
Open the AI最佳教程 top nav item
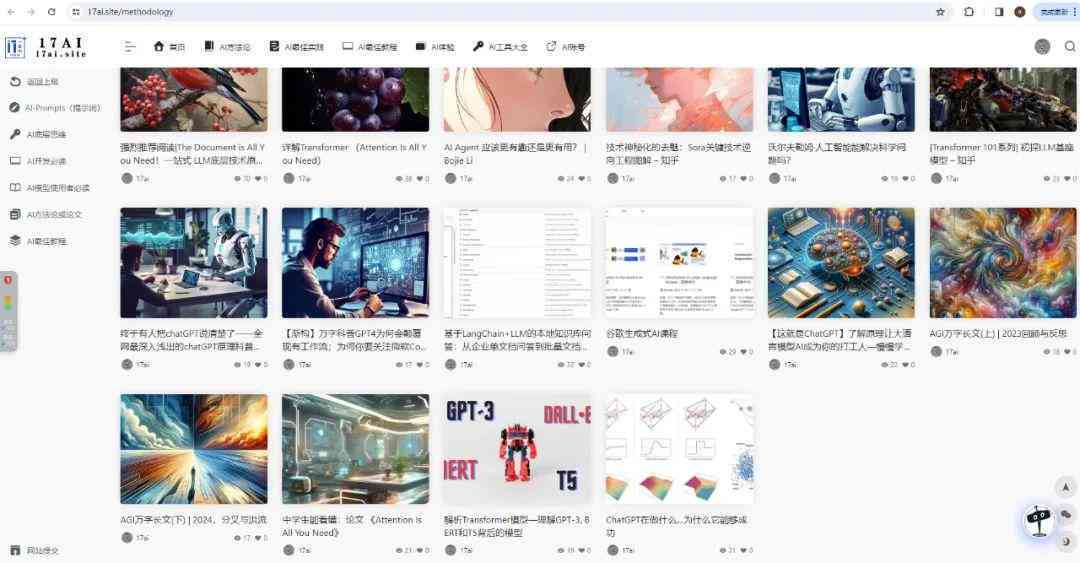click(x=370, y=47)
